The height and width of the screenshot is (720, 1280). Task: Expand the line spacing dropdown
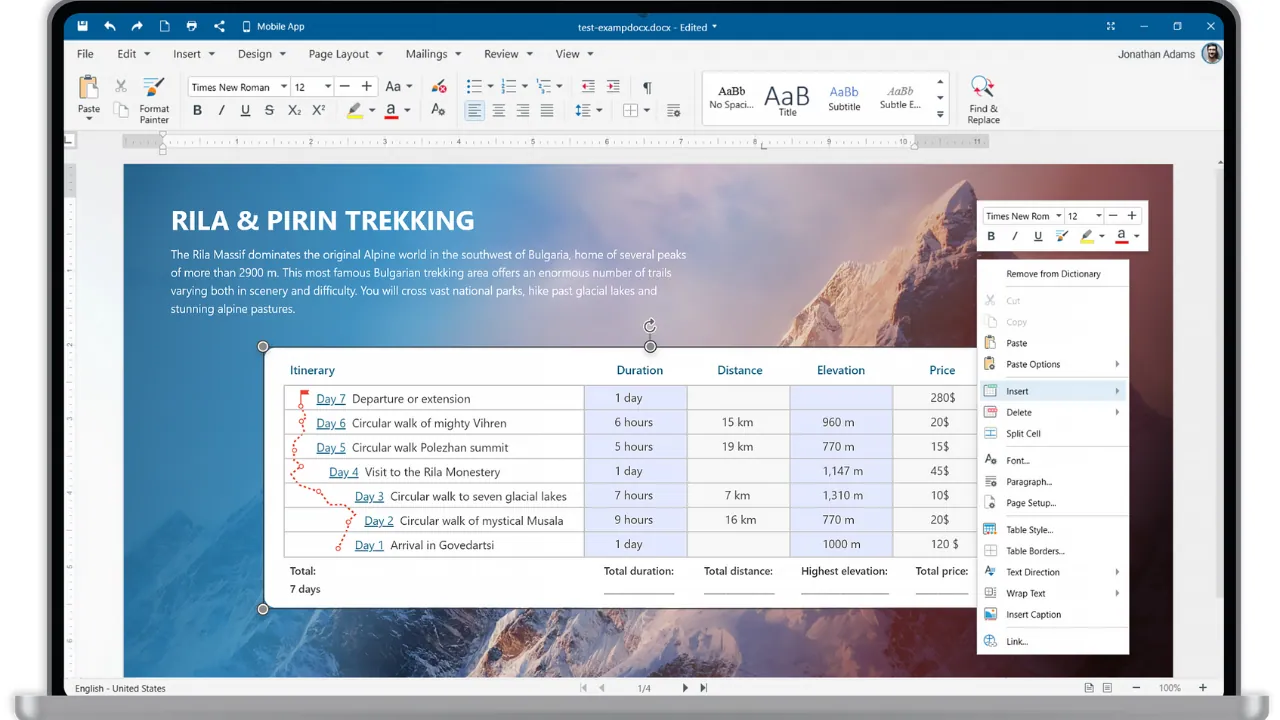tap(599, 110)
